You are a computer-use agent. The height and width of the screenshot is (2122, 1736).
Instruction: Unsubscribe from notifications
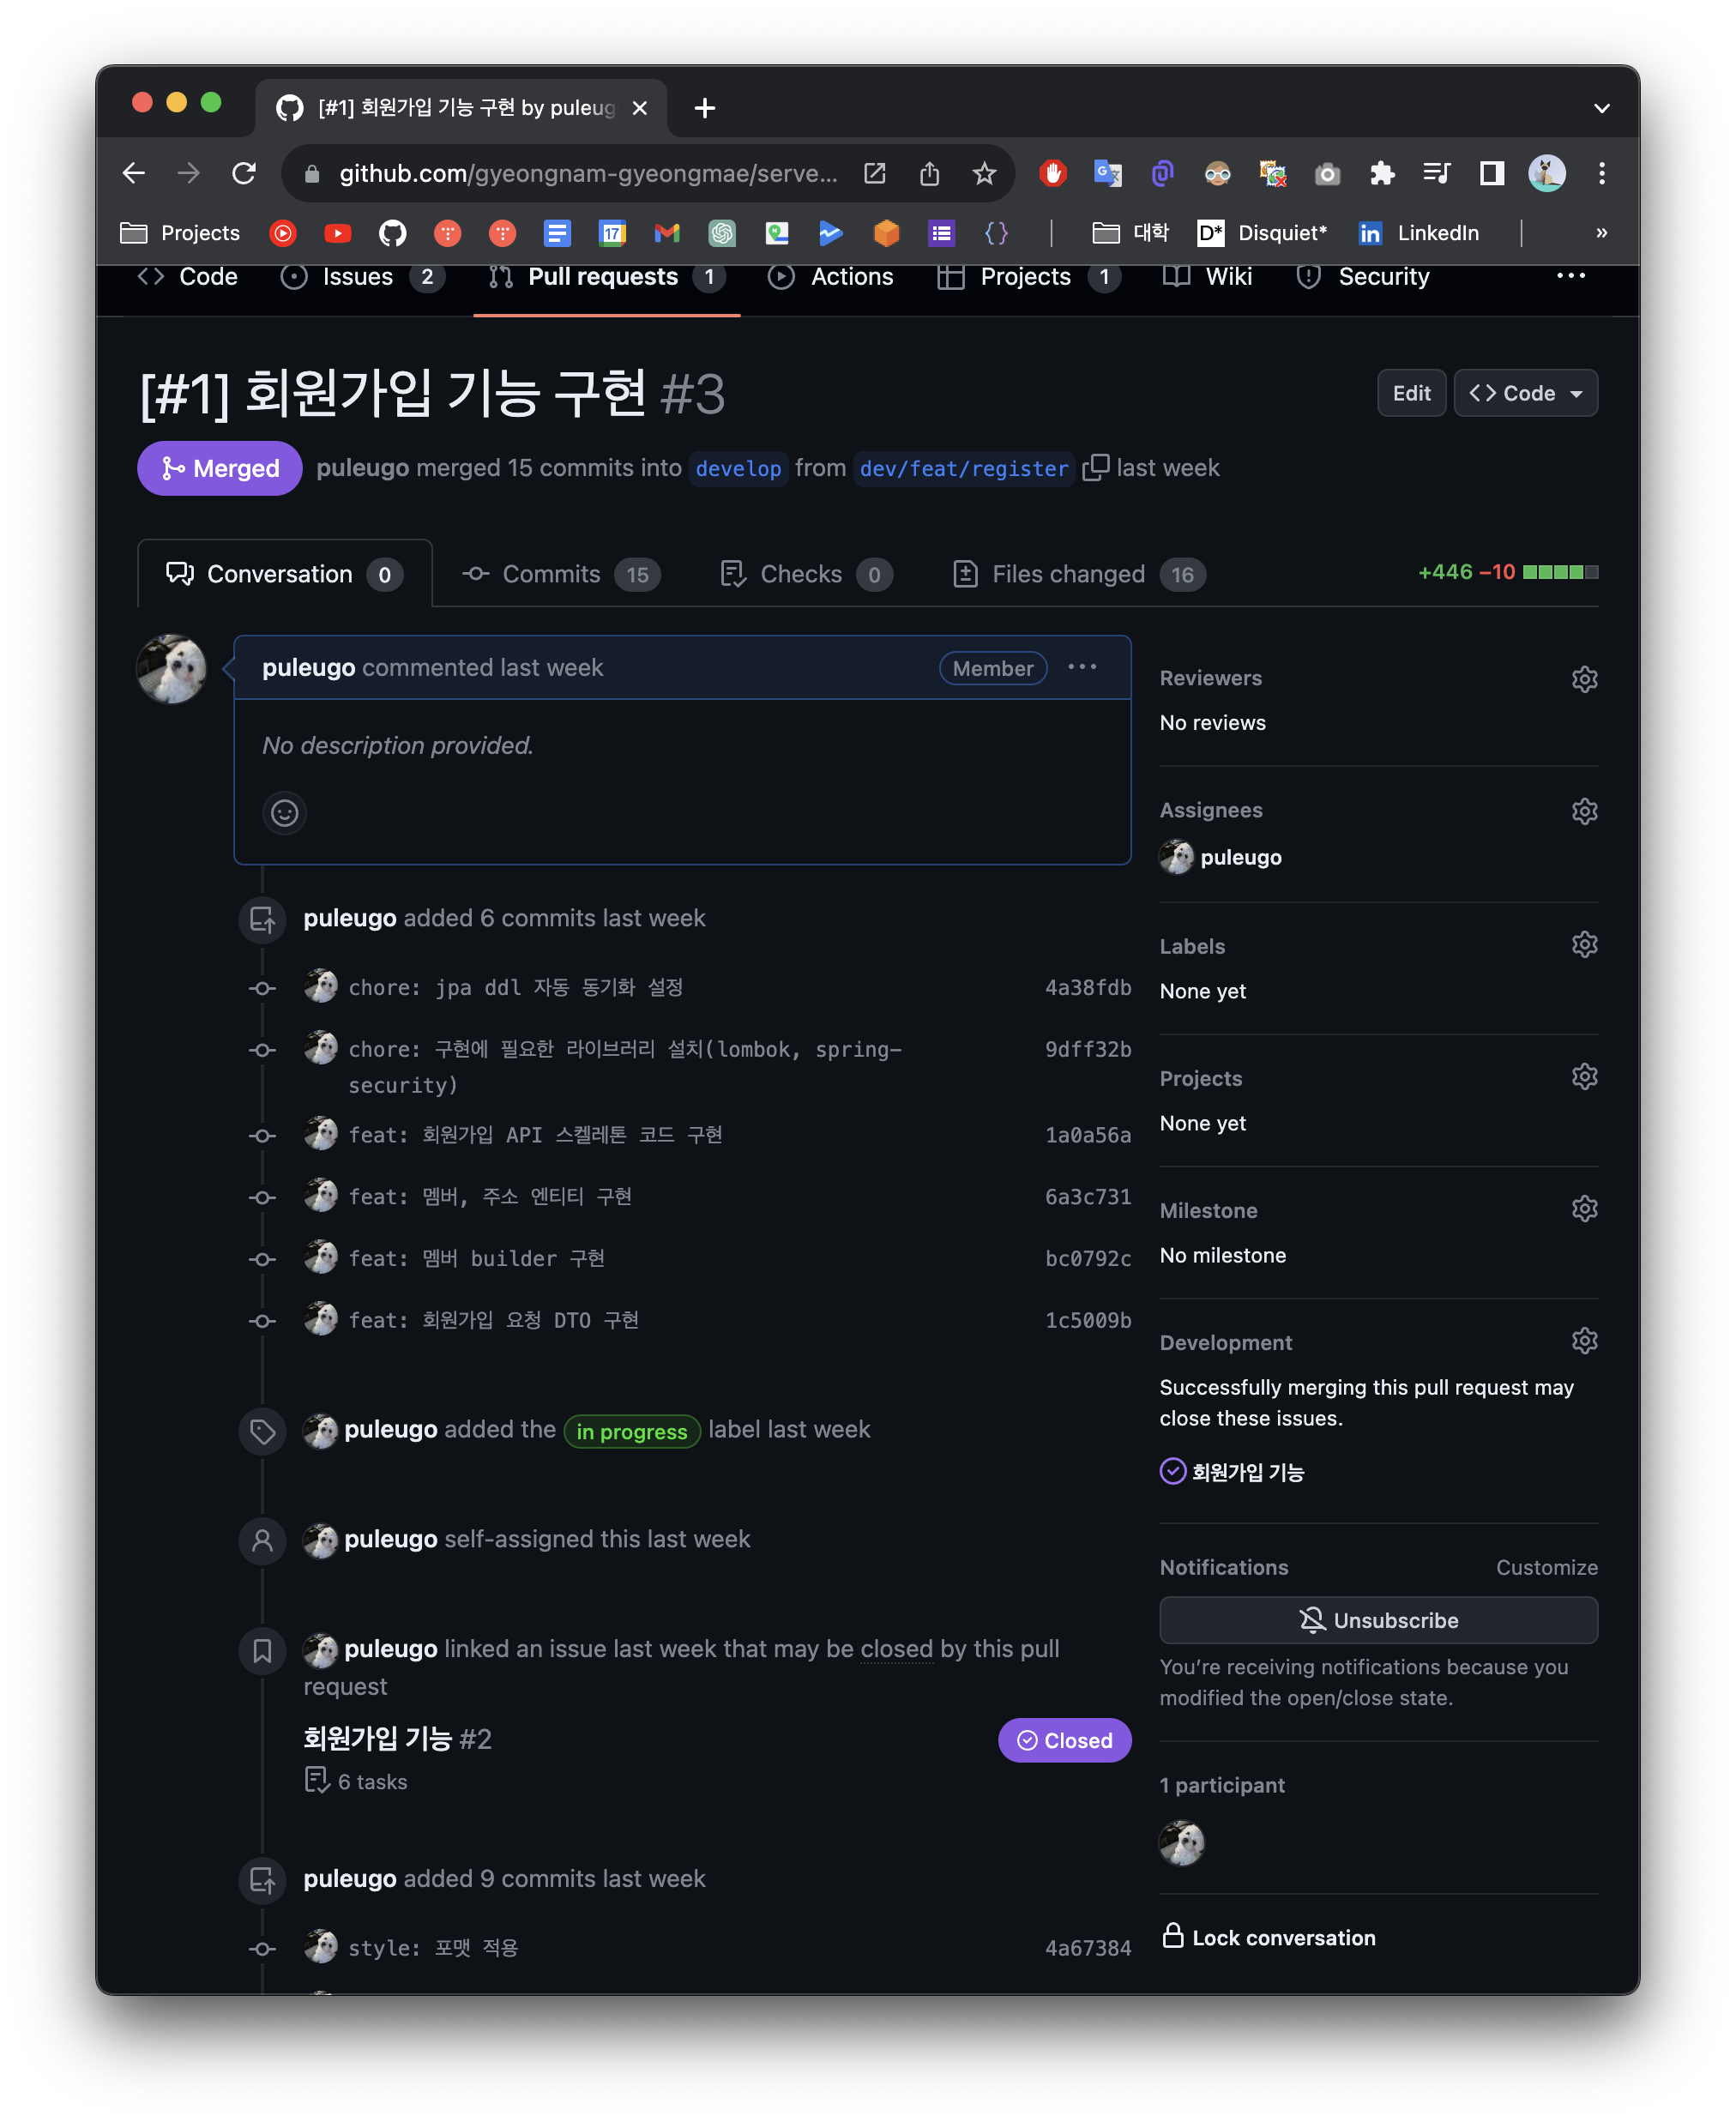[x=1377, y=1620]
